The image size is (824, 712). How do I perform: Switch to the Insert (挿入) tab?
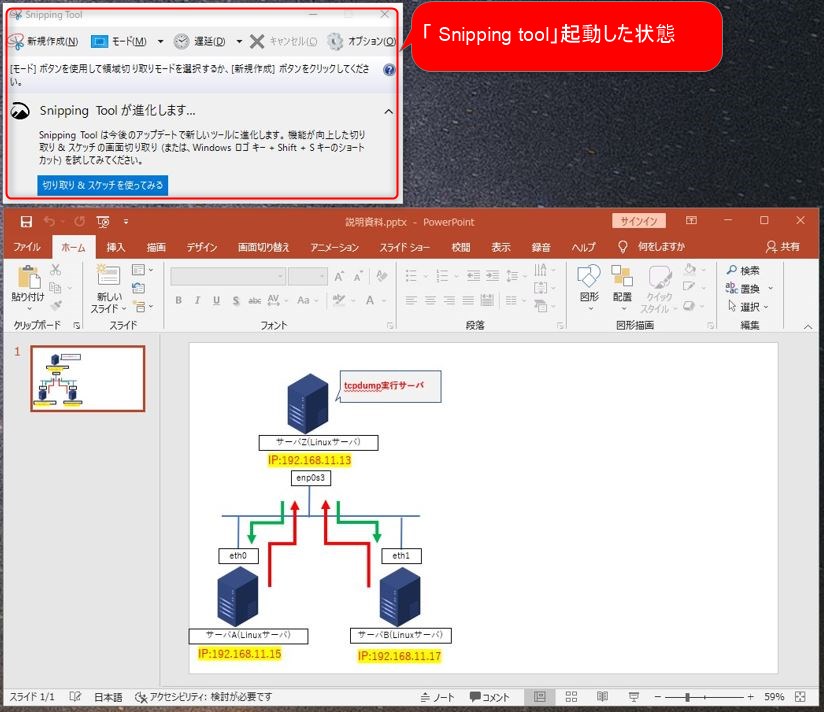point(116,247)
